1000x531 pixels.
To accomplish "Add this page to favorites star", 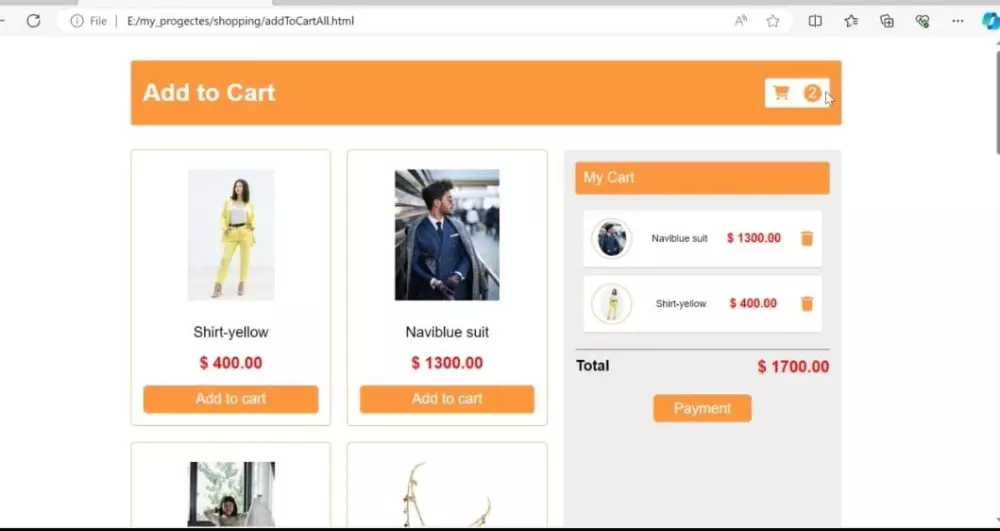I will point(773,21).
